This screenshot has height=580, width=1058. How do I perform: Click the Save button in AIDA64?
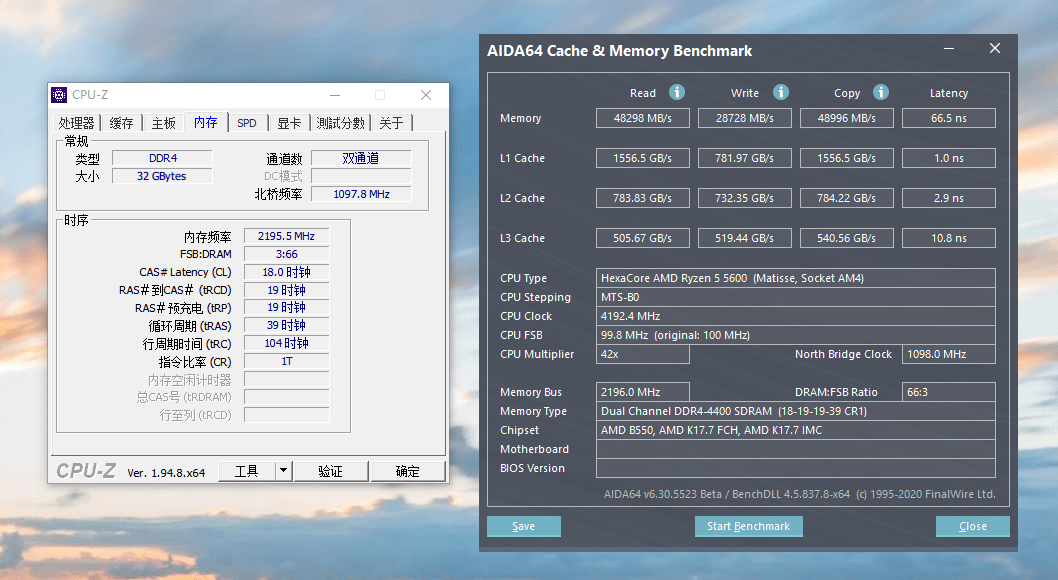point(524,526)
